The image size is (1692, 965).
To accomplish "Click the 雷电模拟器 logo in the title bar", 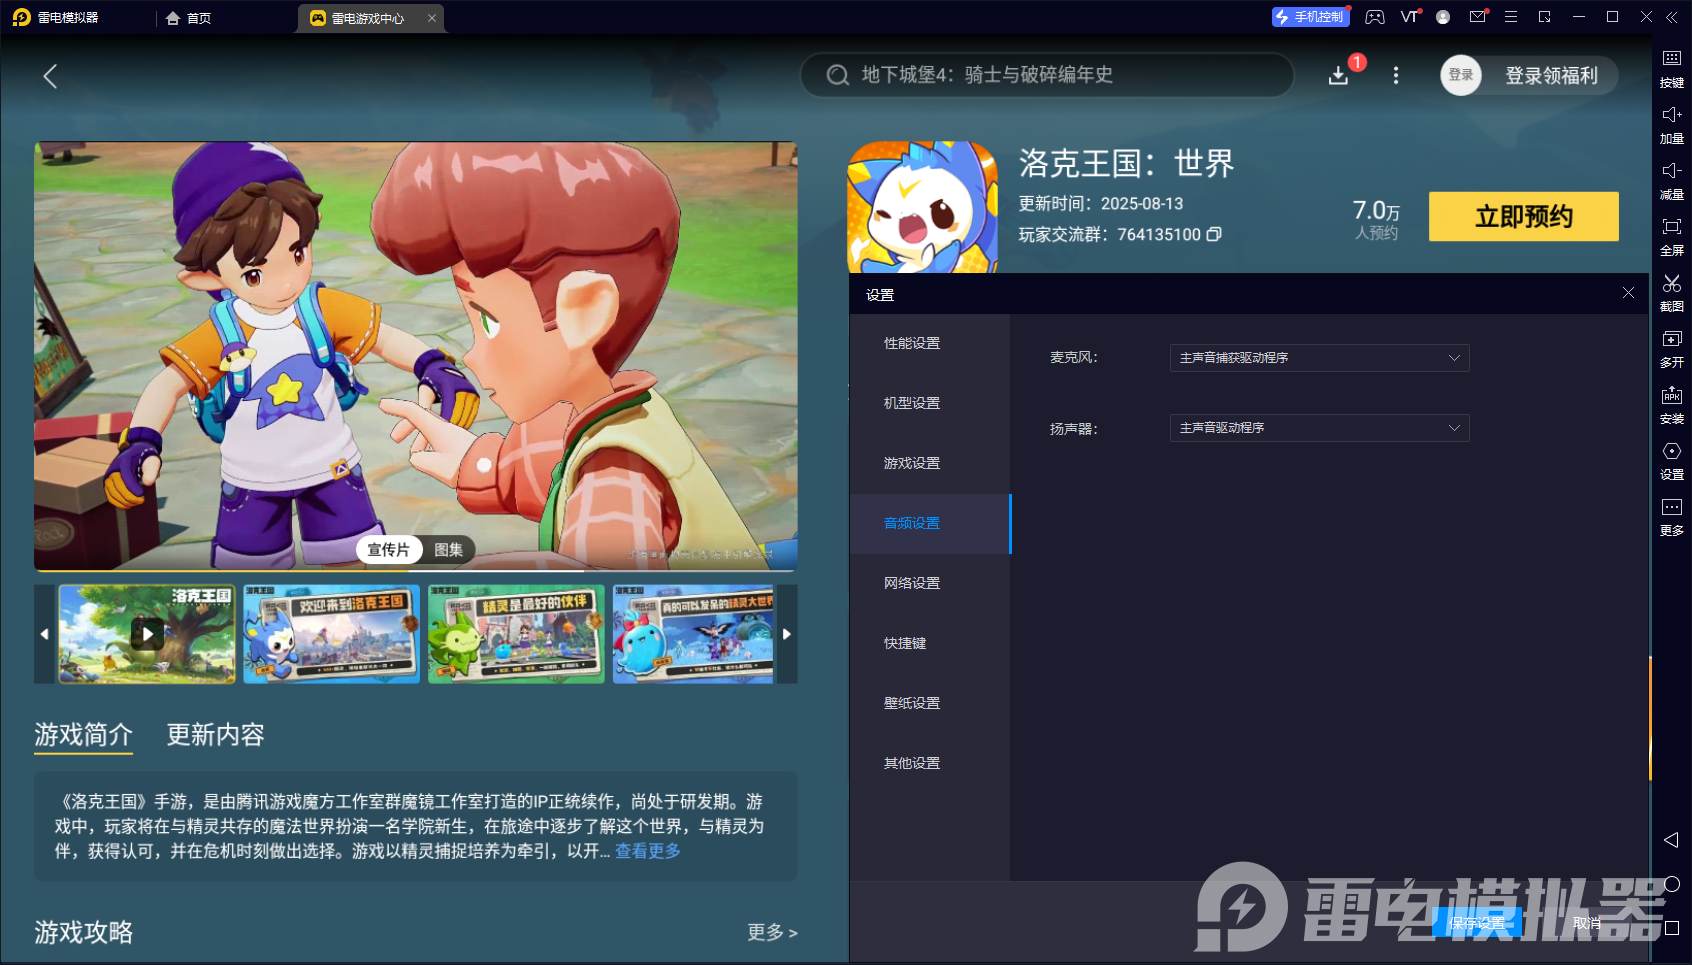I will [x=21, y=17].
